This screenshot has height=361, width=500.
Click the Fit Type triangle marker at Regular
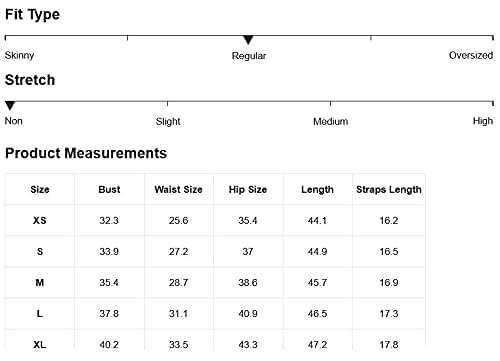pos(248,40)
